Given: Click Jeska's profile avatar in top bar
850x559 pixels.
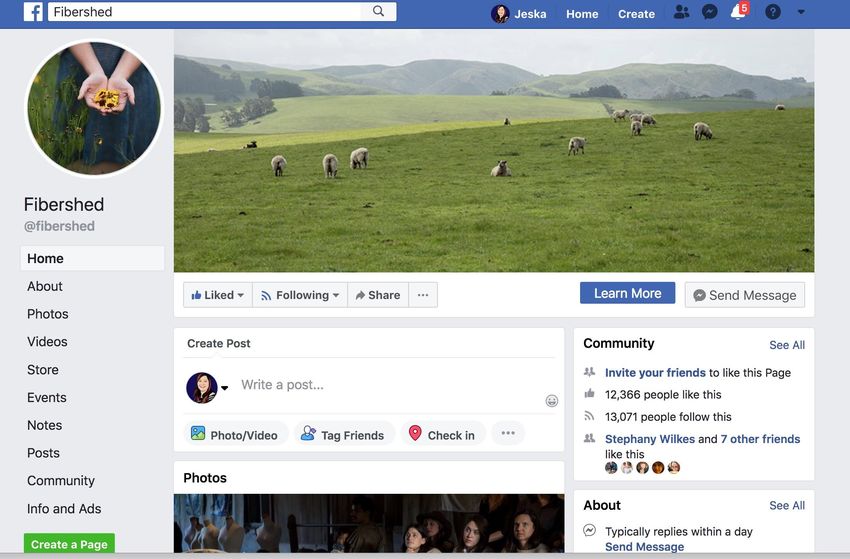Looking at the screenshot, I should click(x=500, y=14).
